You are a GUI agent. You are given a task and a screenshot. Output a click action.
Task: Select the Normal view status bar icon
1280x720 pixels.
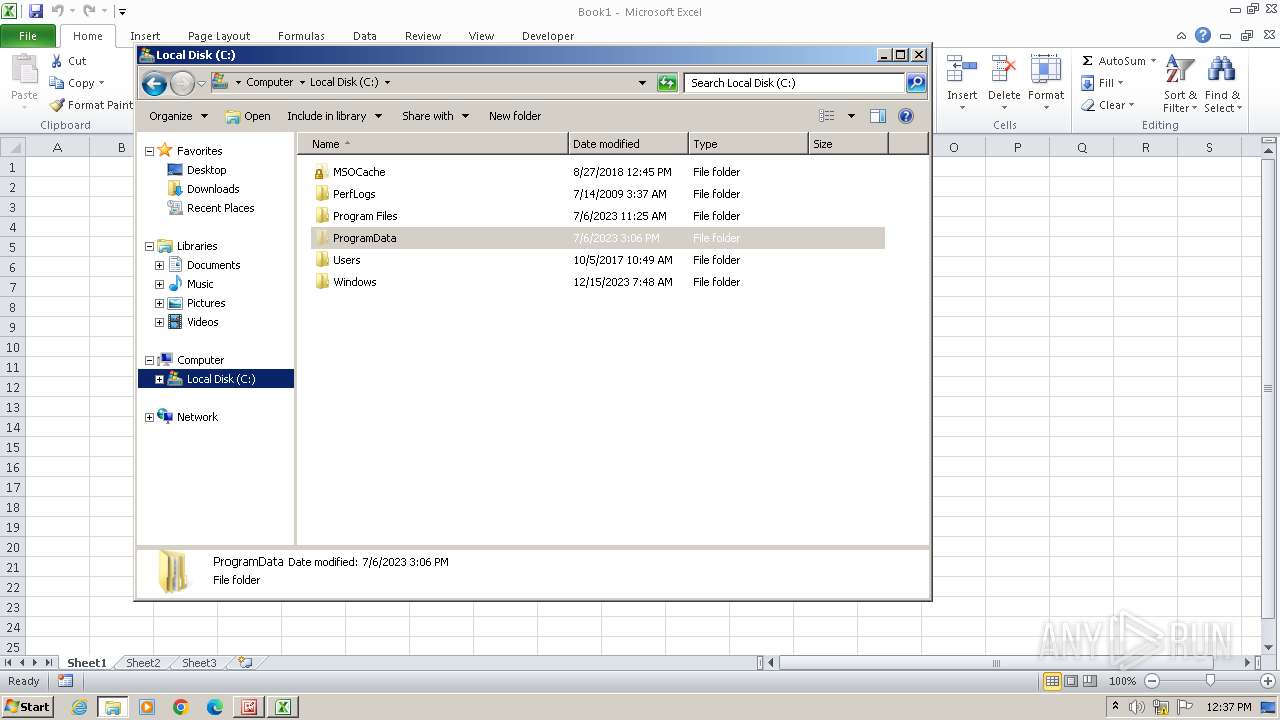click(x=1052, y=681)
